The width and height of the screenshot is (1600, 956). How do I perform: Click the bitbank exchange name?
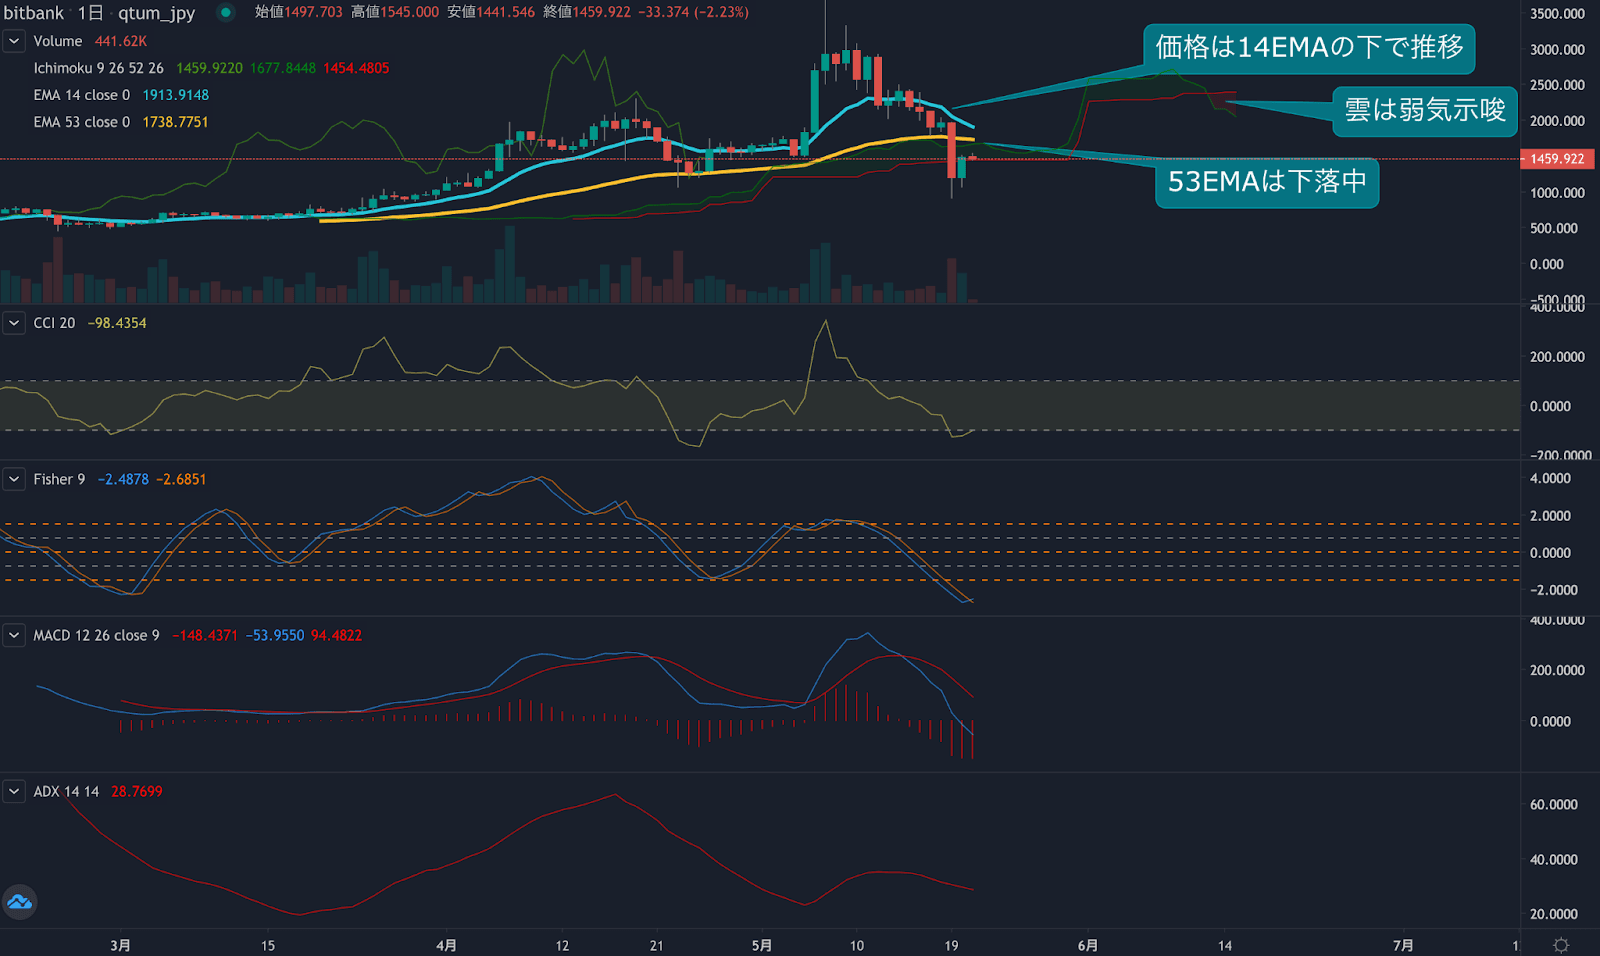coord(32,13)
